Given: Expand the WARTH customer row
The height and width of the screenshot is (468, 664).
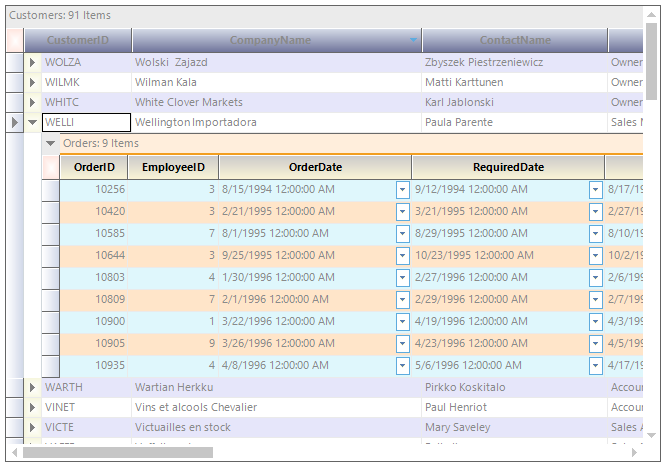Looking at the screenshot, I should (x=32, y=387).
